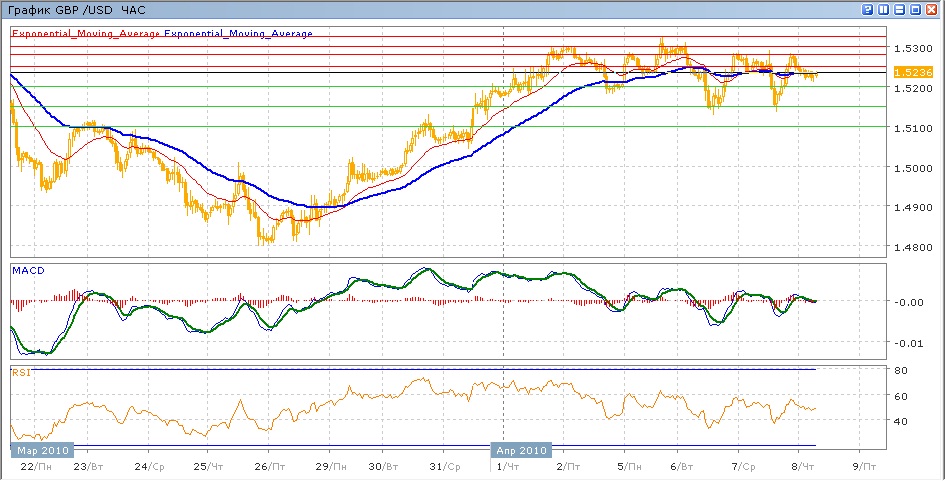Click the Мар 2010 month marker
Screen dimensions: 945x481
coord(39,450)
